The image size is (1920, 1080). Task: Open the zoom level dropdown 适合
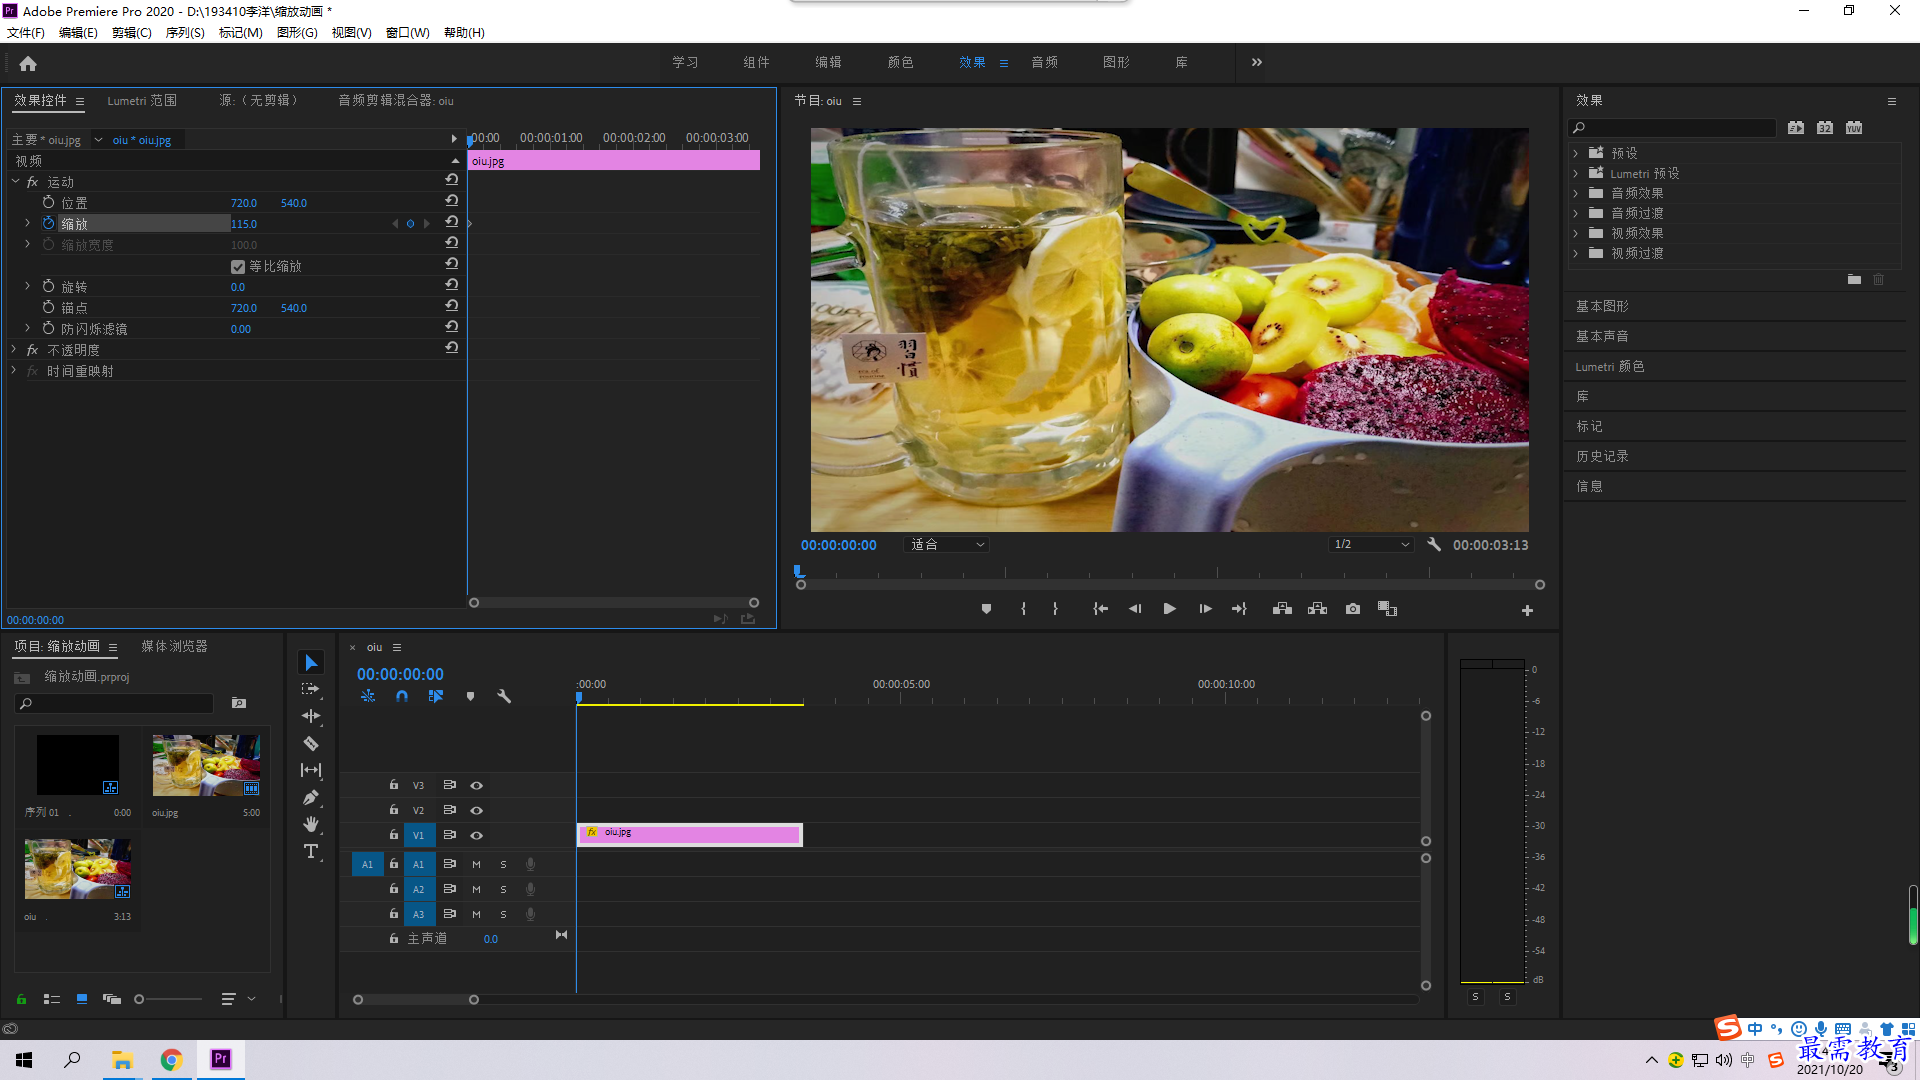[x=947, y=545]
